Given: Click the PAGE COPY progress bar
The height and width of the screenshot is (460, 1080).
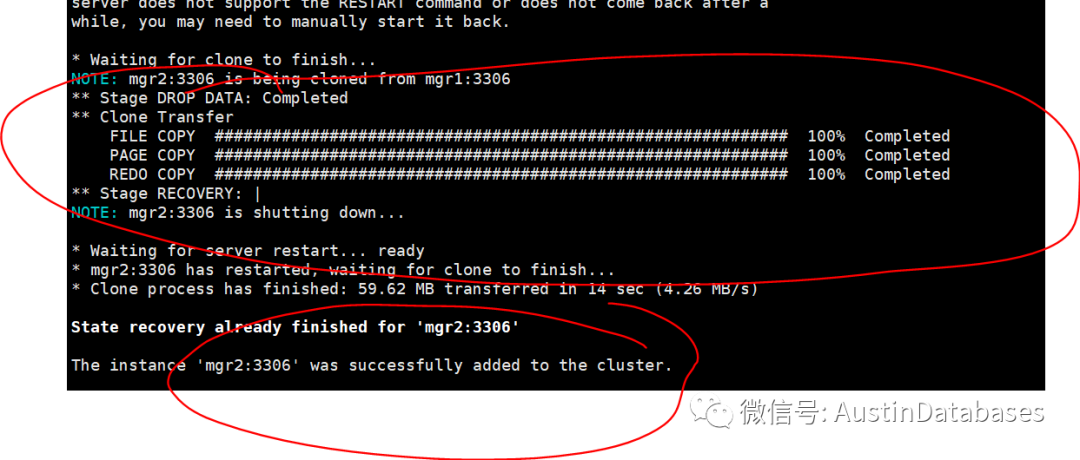Looking at the screenshot, I should (x=501, y=156).
